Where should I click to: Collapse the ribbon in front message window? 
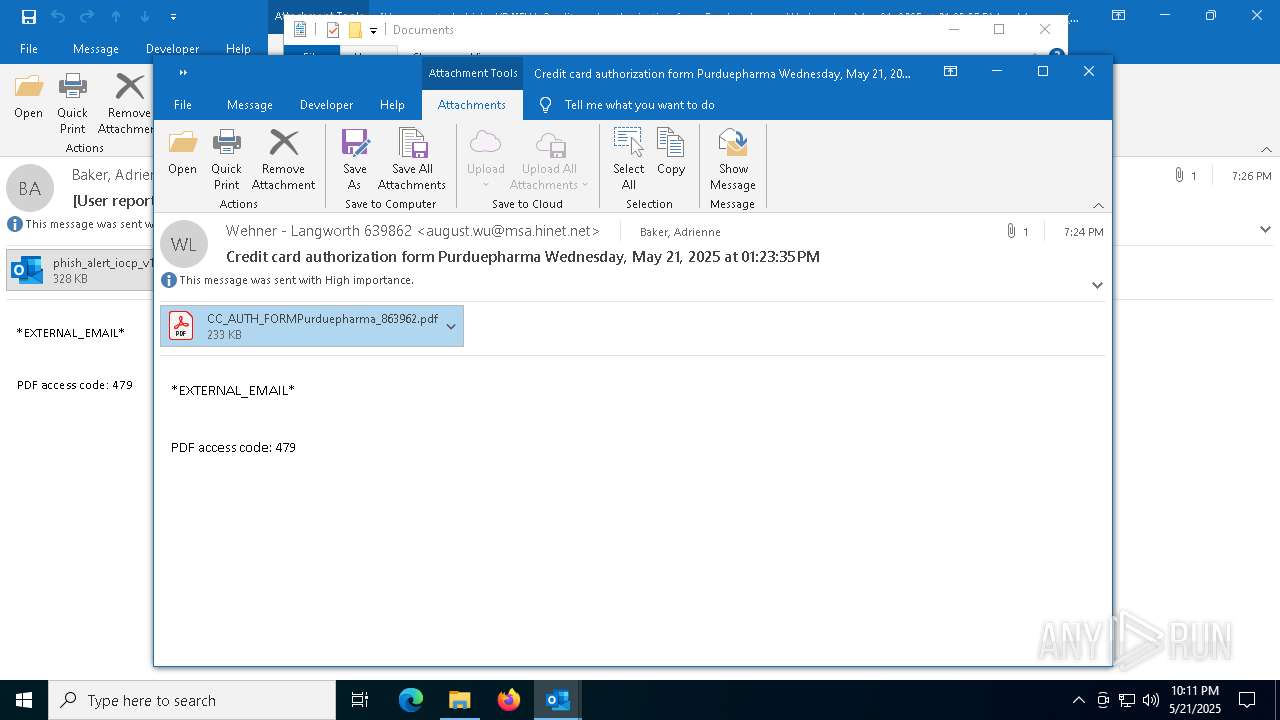[1098, 205]
